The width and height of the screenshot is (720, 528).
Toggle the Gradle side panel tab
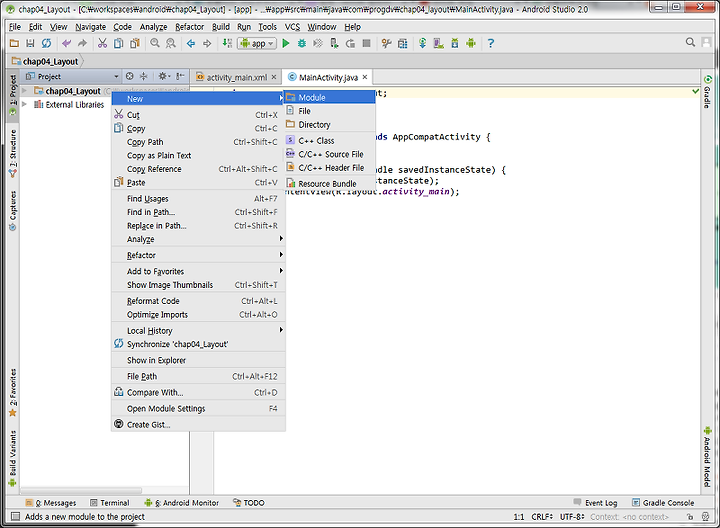point(708,92)
